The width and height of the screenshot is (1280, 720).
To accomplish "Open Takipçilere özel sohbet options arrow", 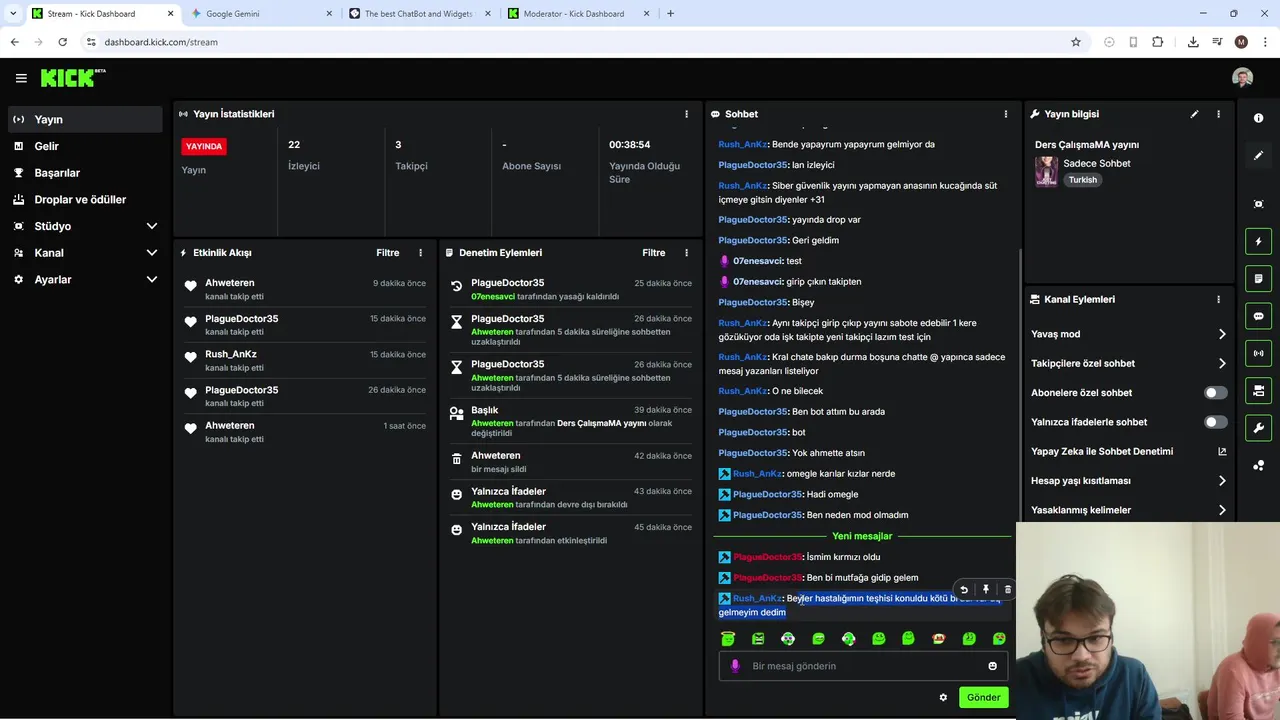I will pos(1221,364).
